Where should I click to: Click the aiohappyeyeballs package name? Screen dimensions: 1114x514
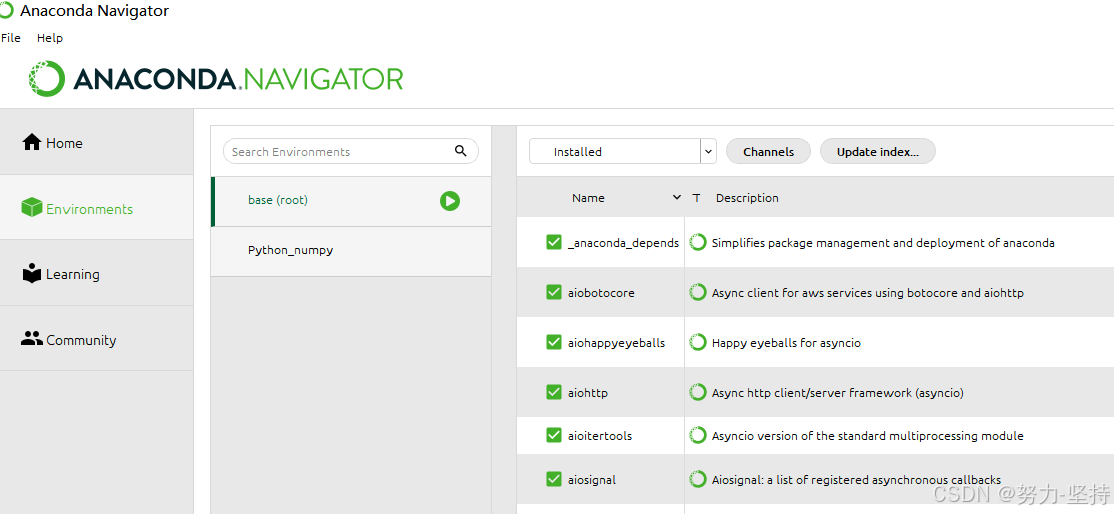(x=617, y=343)
